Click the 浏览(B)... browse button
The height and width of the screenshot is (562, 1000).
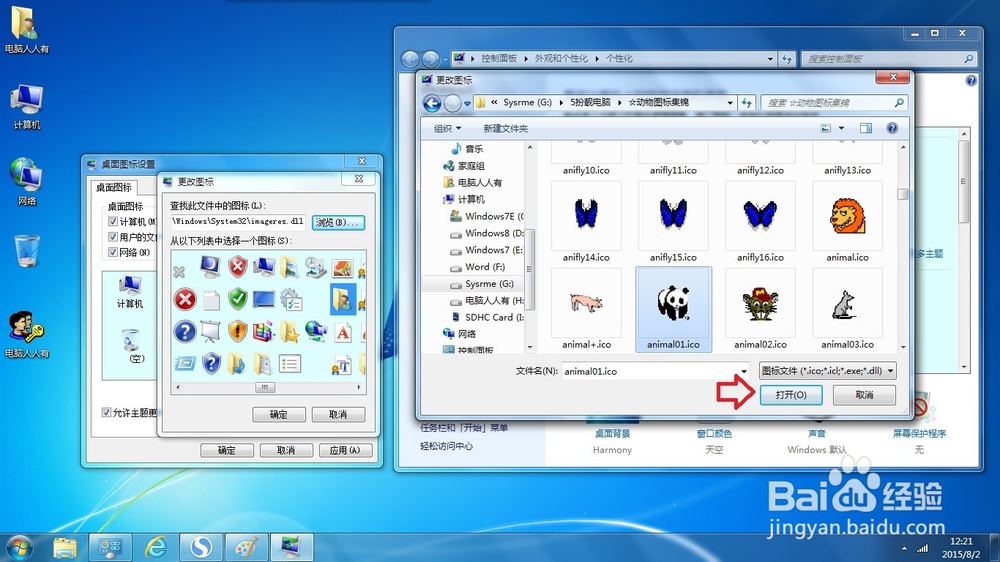pos(339,222)
